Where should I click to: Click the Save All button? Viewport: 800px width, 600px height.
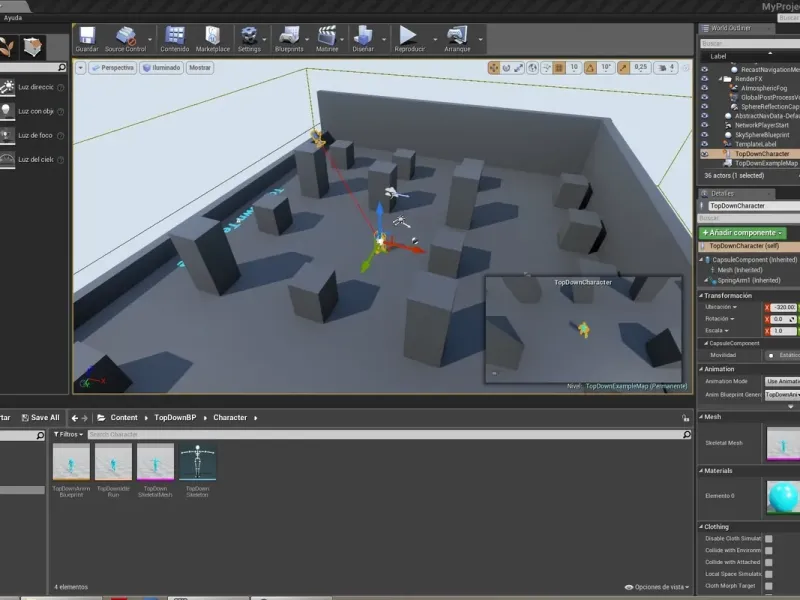coord(40,418)
